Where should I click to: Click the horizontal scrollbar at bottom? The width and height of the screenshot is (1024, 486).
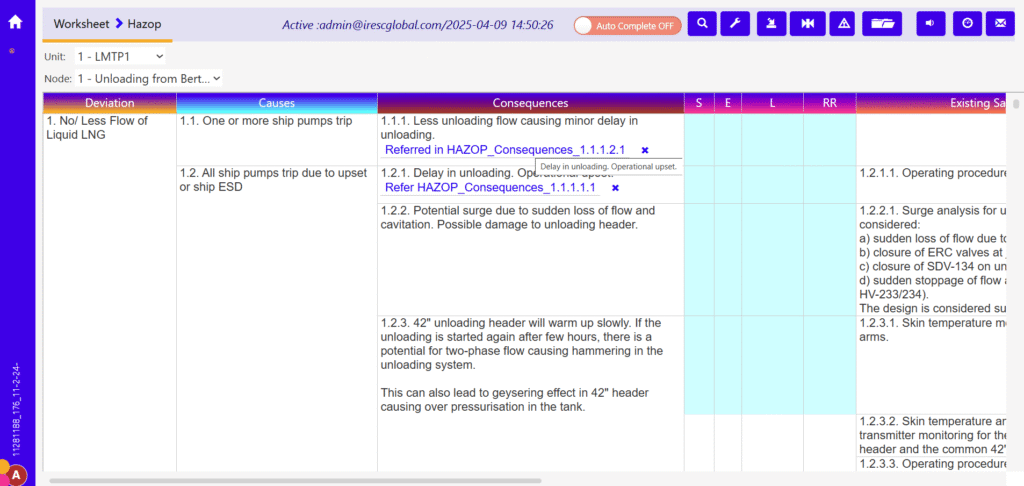(295, 480)
